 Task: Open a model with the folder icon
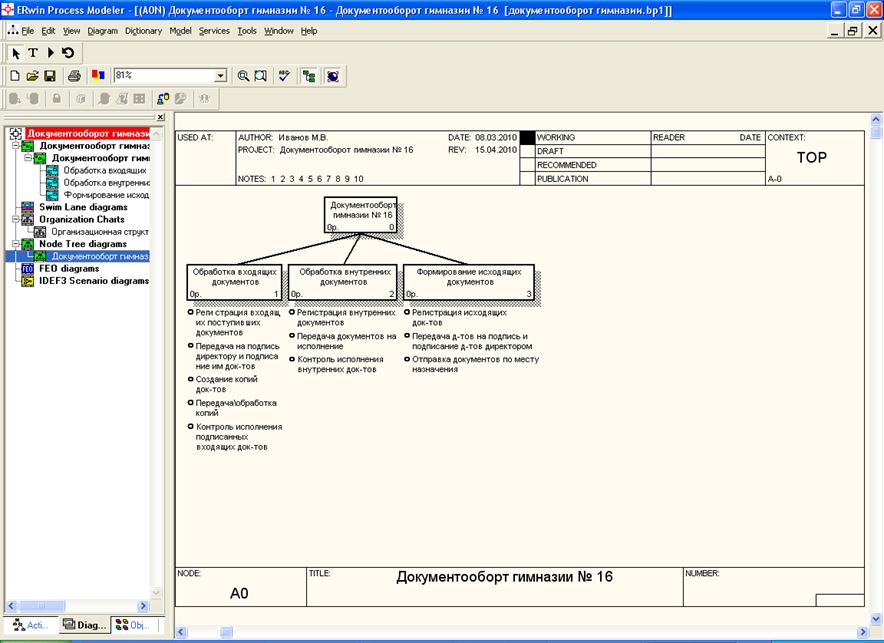(x=32, y=76)
